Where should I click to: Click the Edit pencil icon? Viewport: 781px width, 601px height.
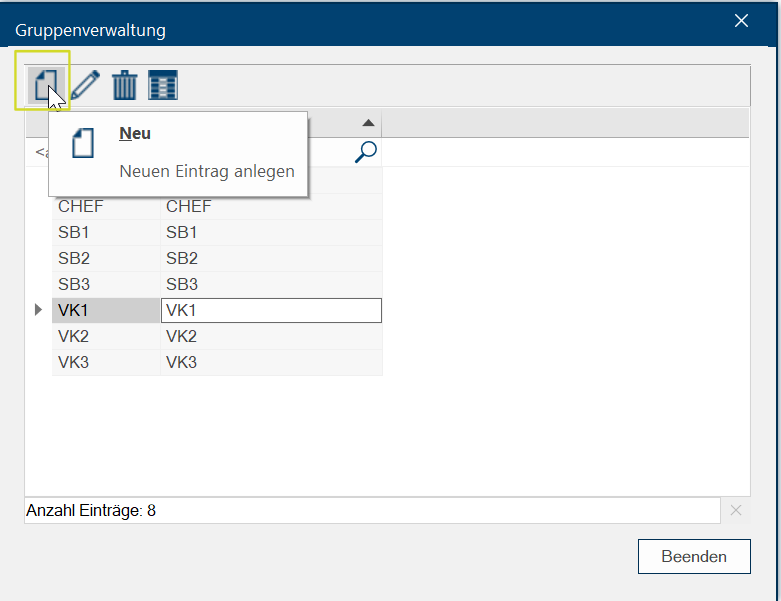(85, 85)
